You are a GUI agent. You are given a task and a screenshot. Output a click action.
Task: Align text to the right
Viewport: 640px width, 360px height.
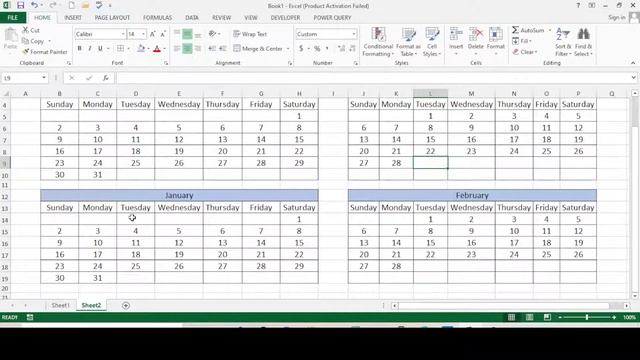[x=198, y=49]
